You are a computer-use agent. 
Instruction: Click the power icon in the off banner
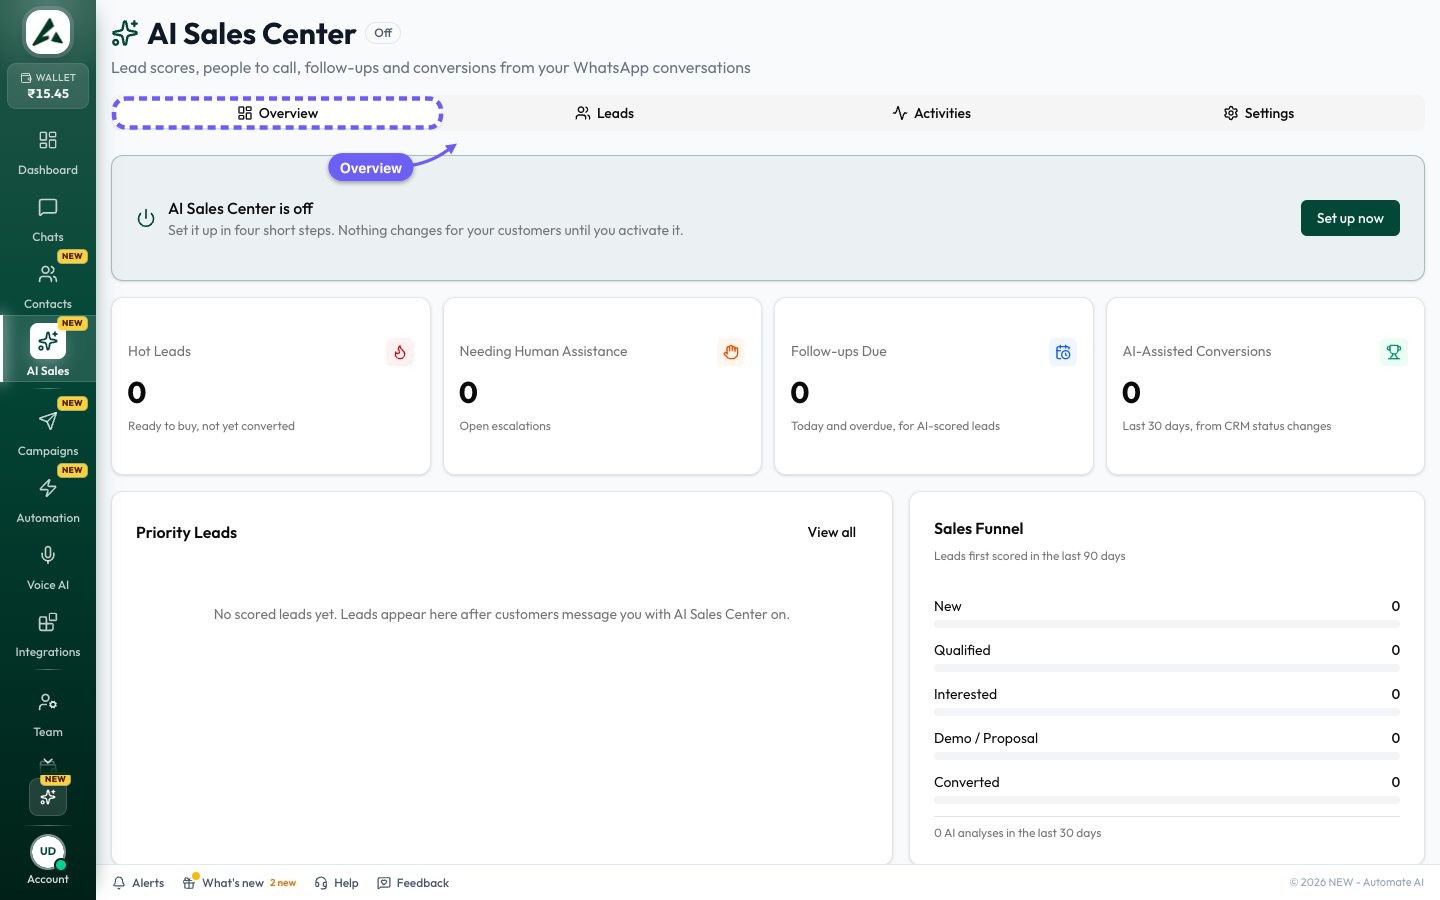click(146, 218)
